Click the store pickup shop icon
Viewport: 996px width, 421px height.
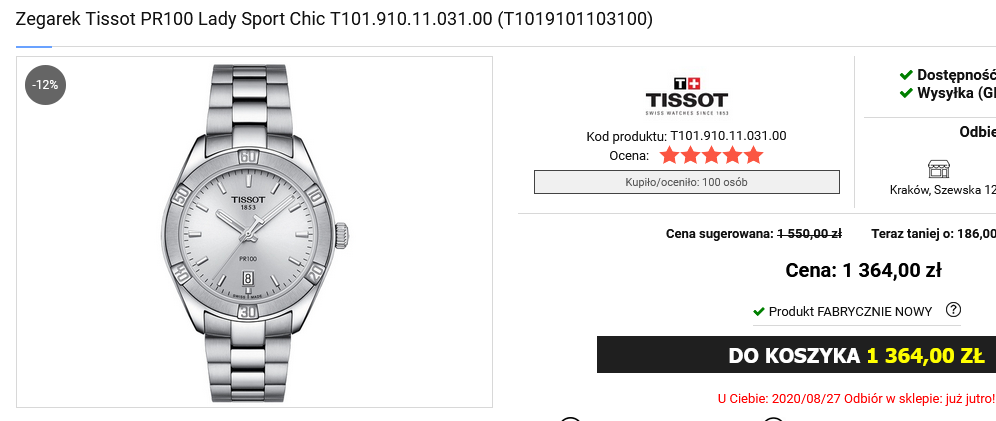[x=938, y=168]
